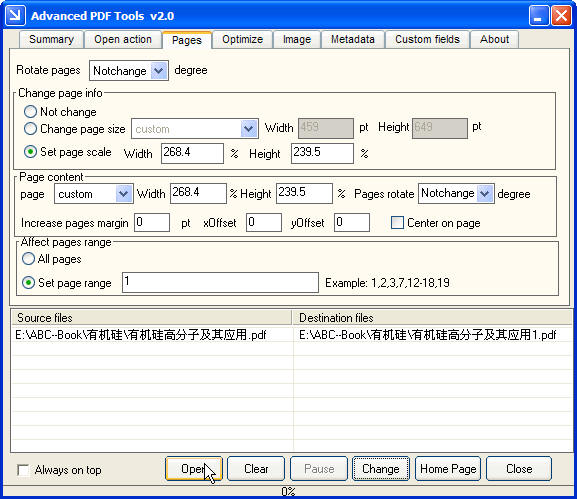Image resolution: width=577 pixels, height=499 pixels.
Task: Edit the page range text field
Action: (x=220, y=283)
